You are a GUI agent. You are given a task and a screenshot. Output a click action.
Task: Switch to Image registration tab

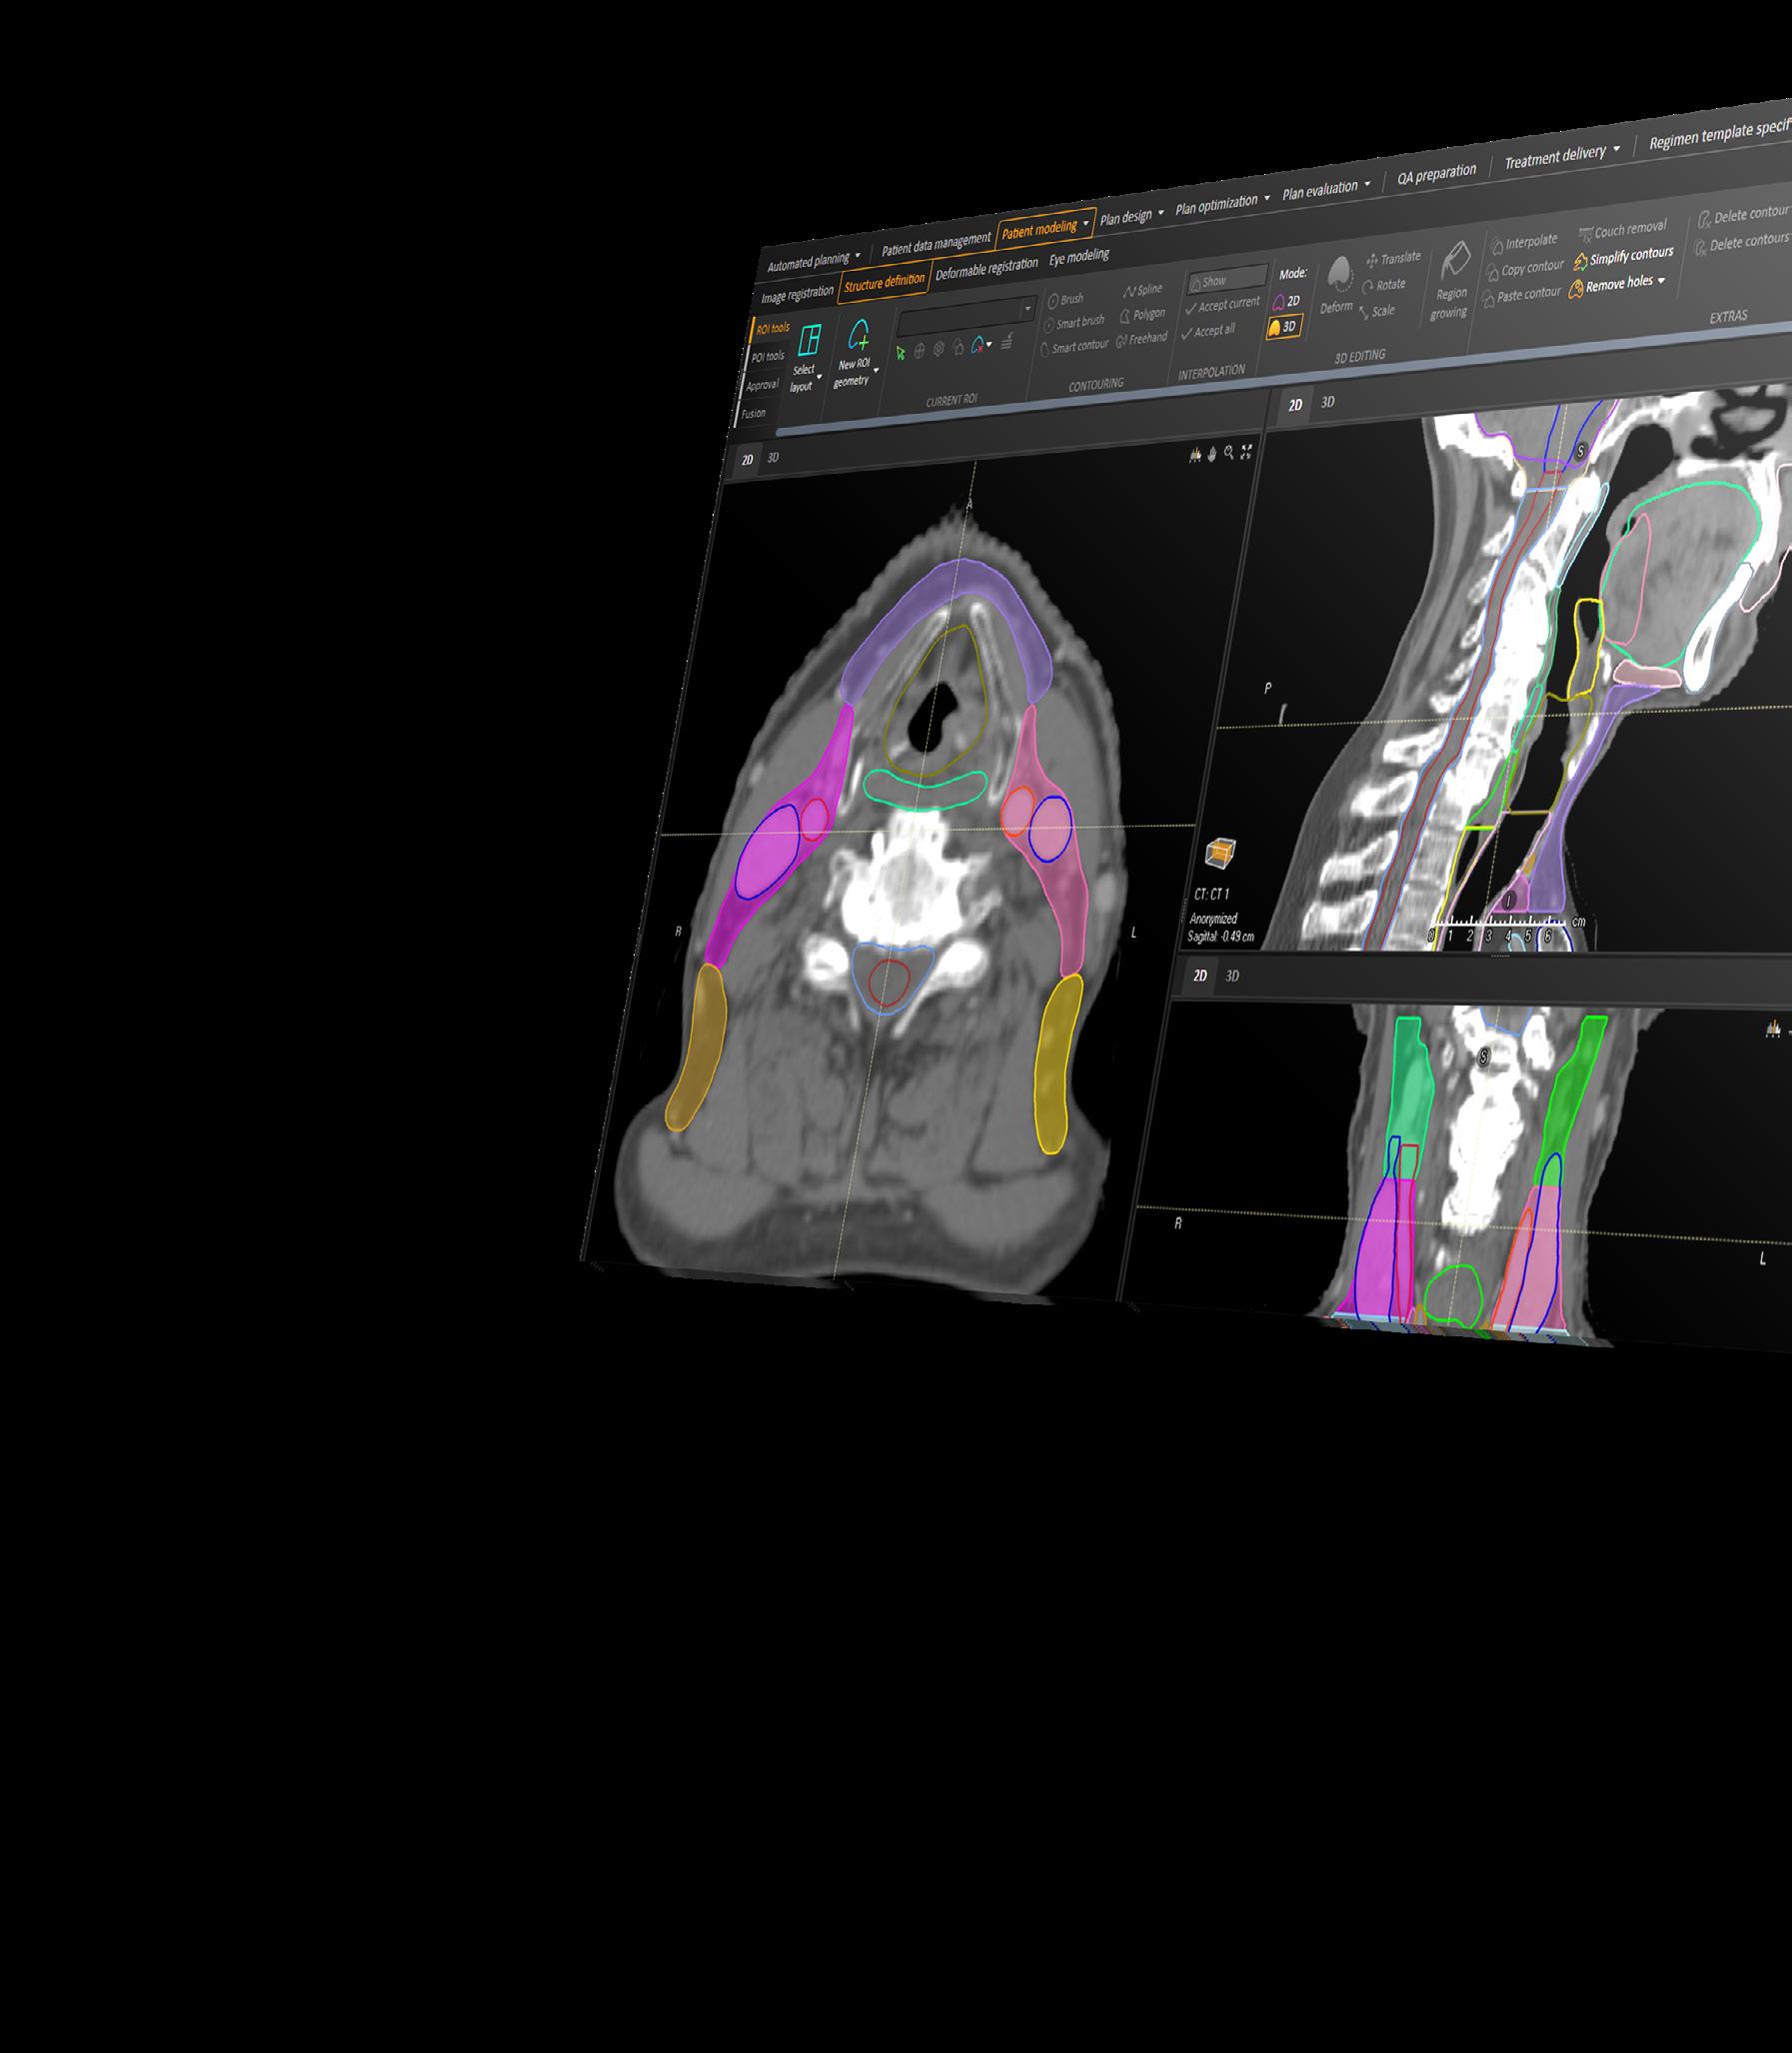pyautogui.click(x=797, y=295)
